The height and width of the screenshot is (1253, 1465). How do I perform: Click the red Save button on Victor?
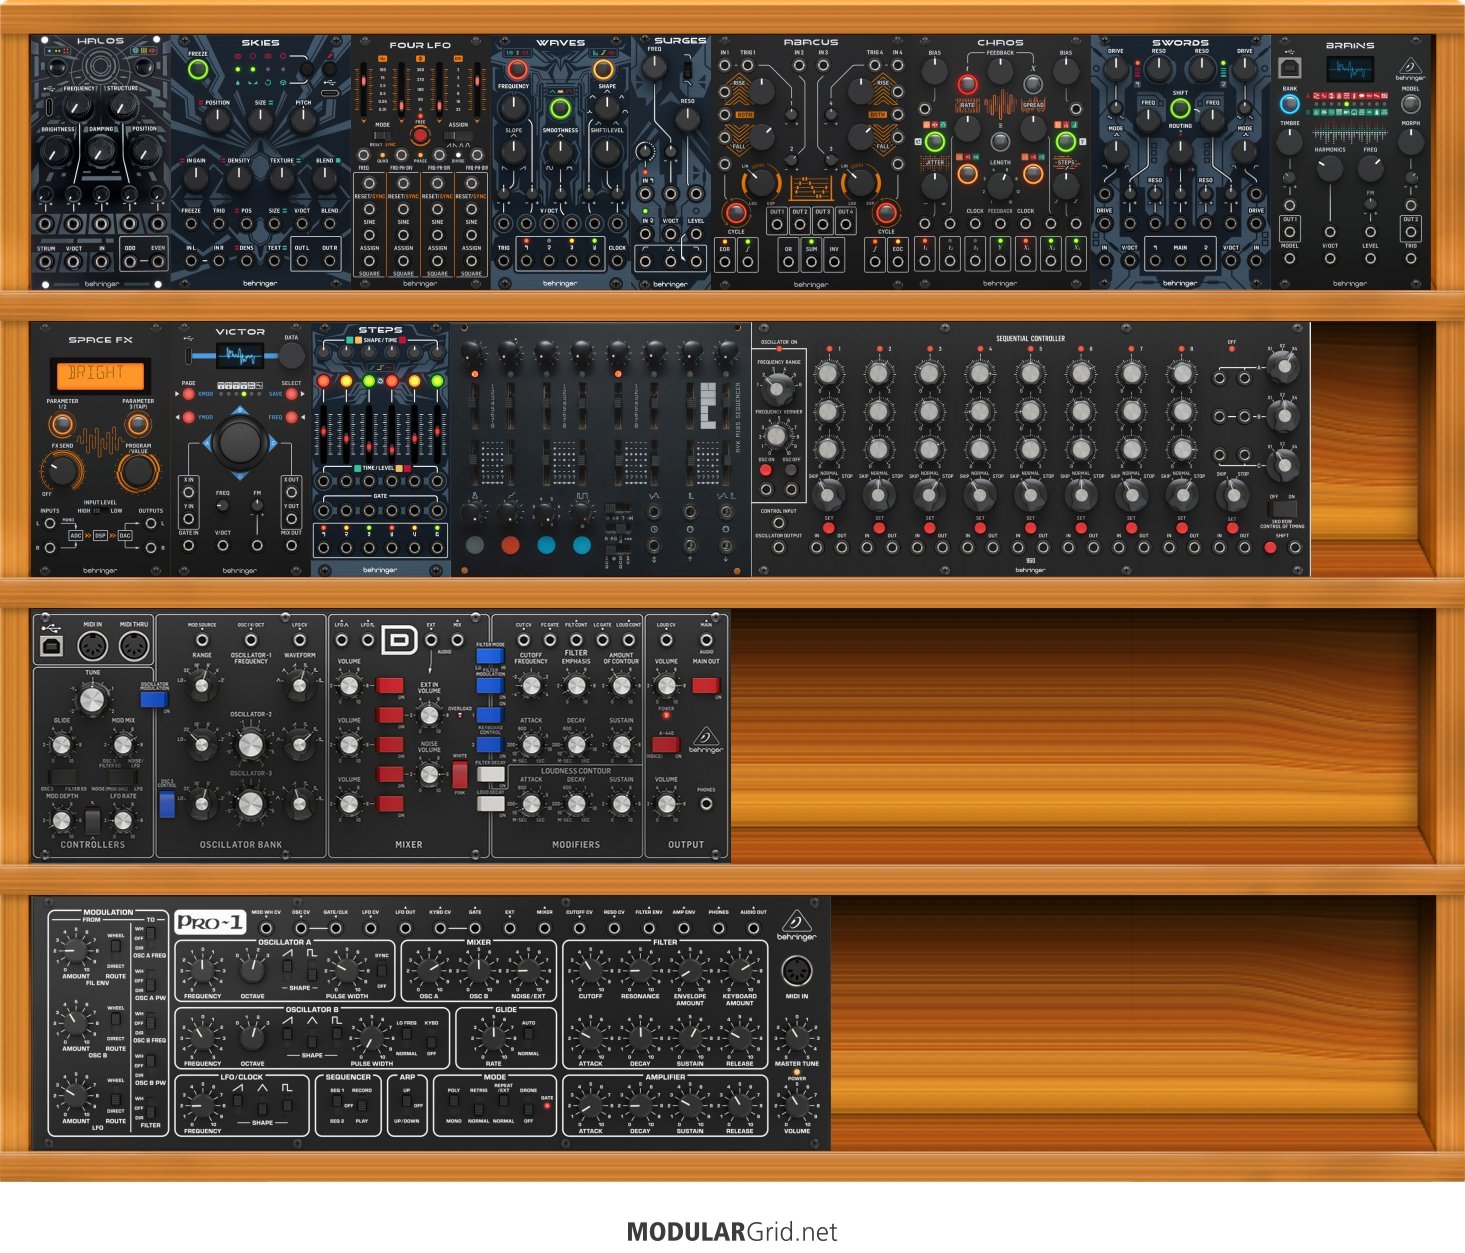click(290, 394)
